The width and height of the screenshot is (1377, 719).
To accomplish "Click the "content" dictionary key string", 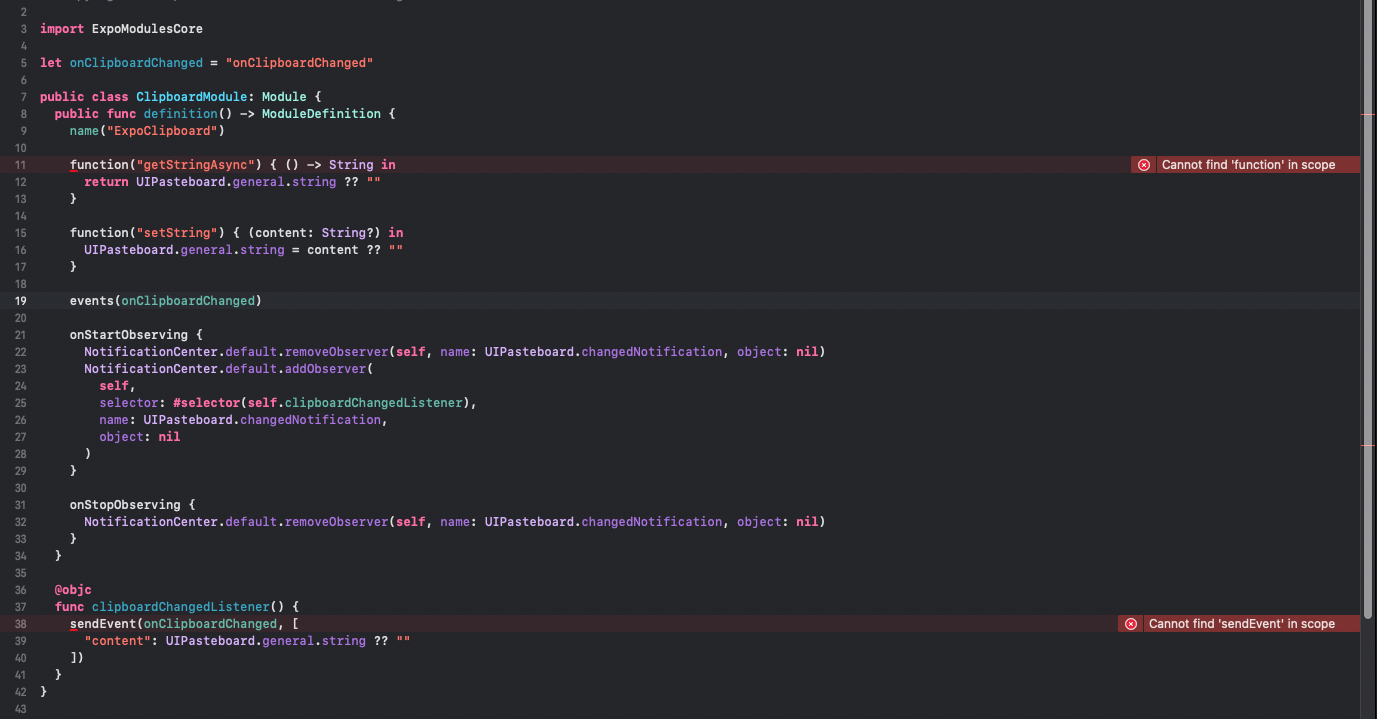I will point(117,641).
